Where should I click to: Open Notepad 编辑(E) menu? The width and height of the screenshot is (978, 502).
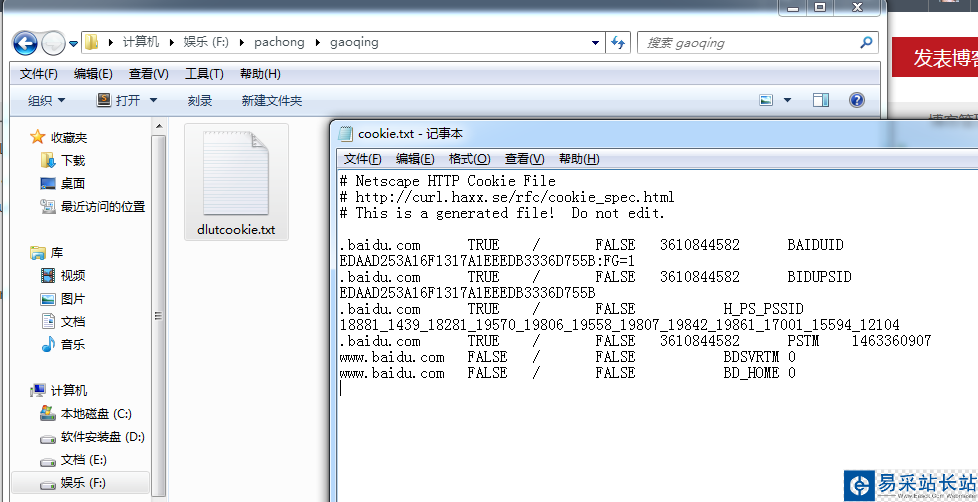[415, 159]
